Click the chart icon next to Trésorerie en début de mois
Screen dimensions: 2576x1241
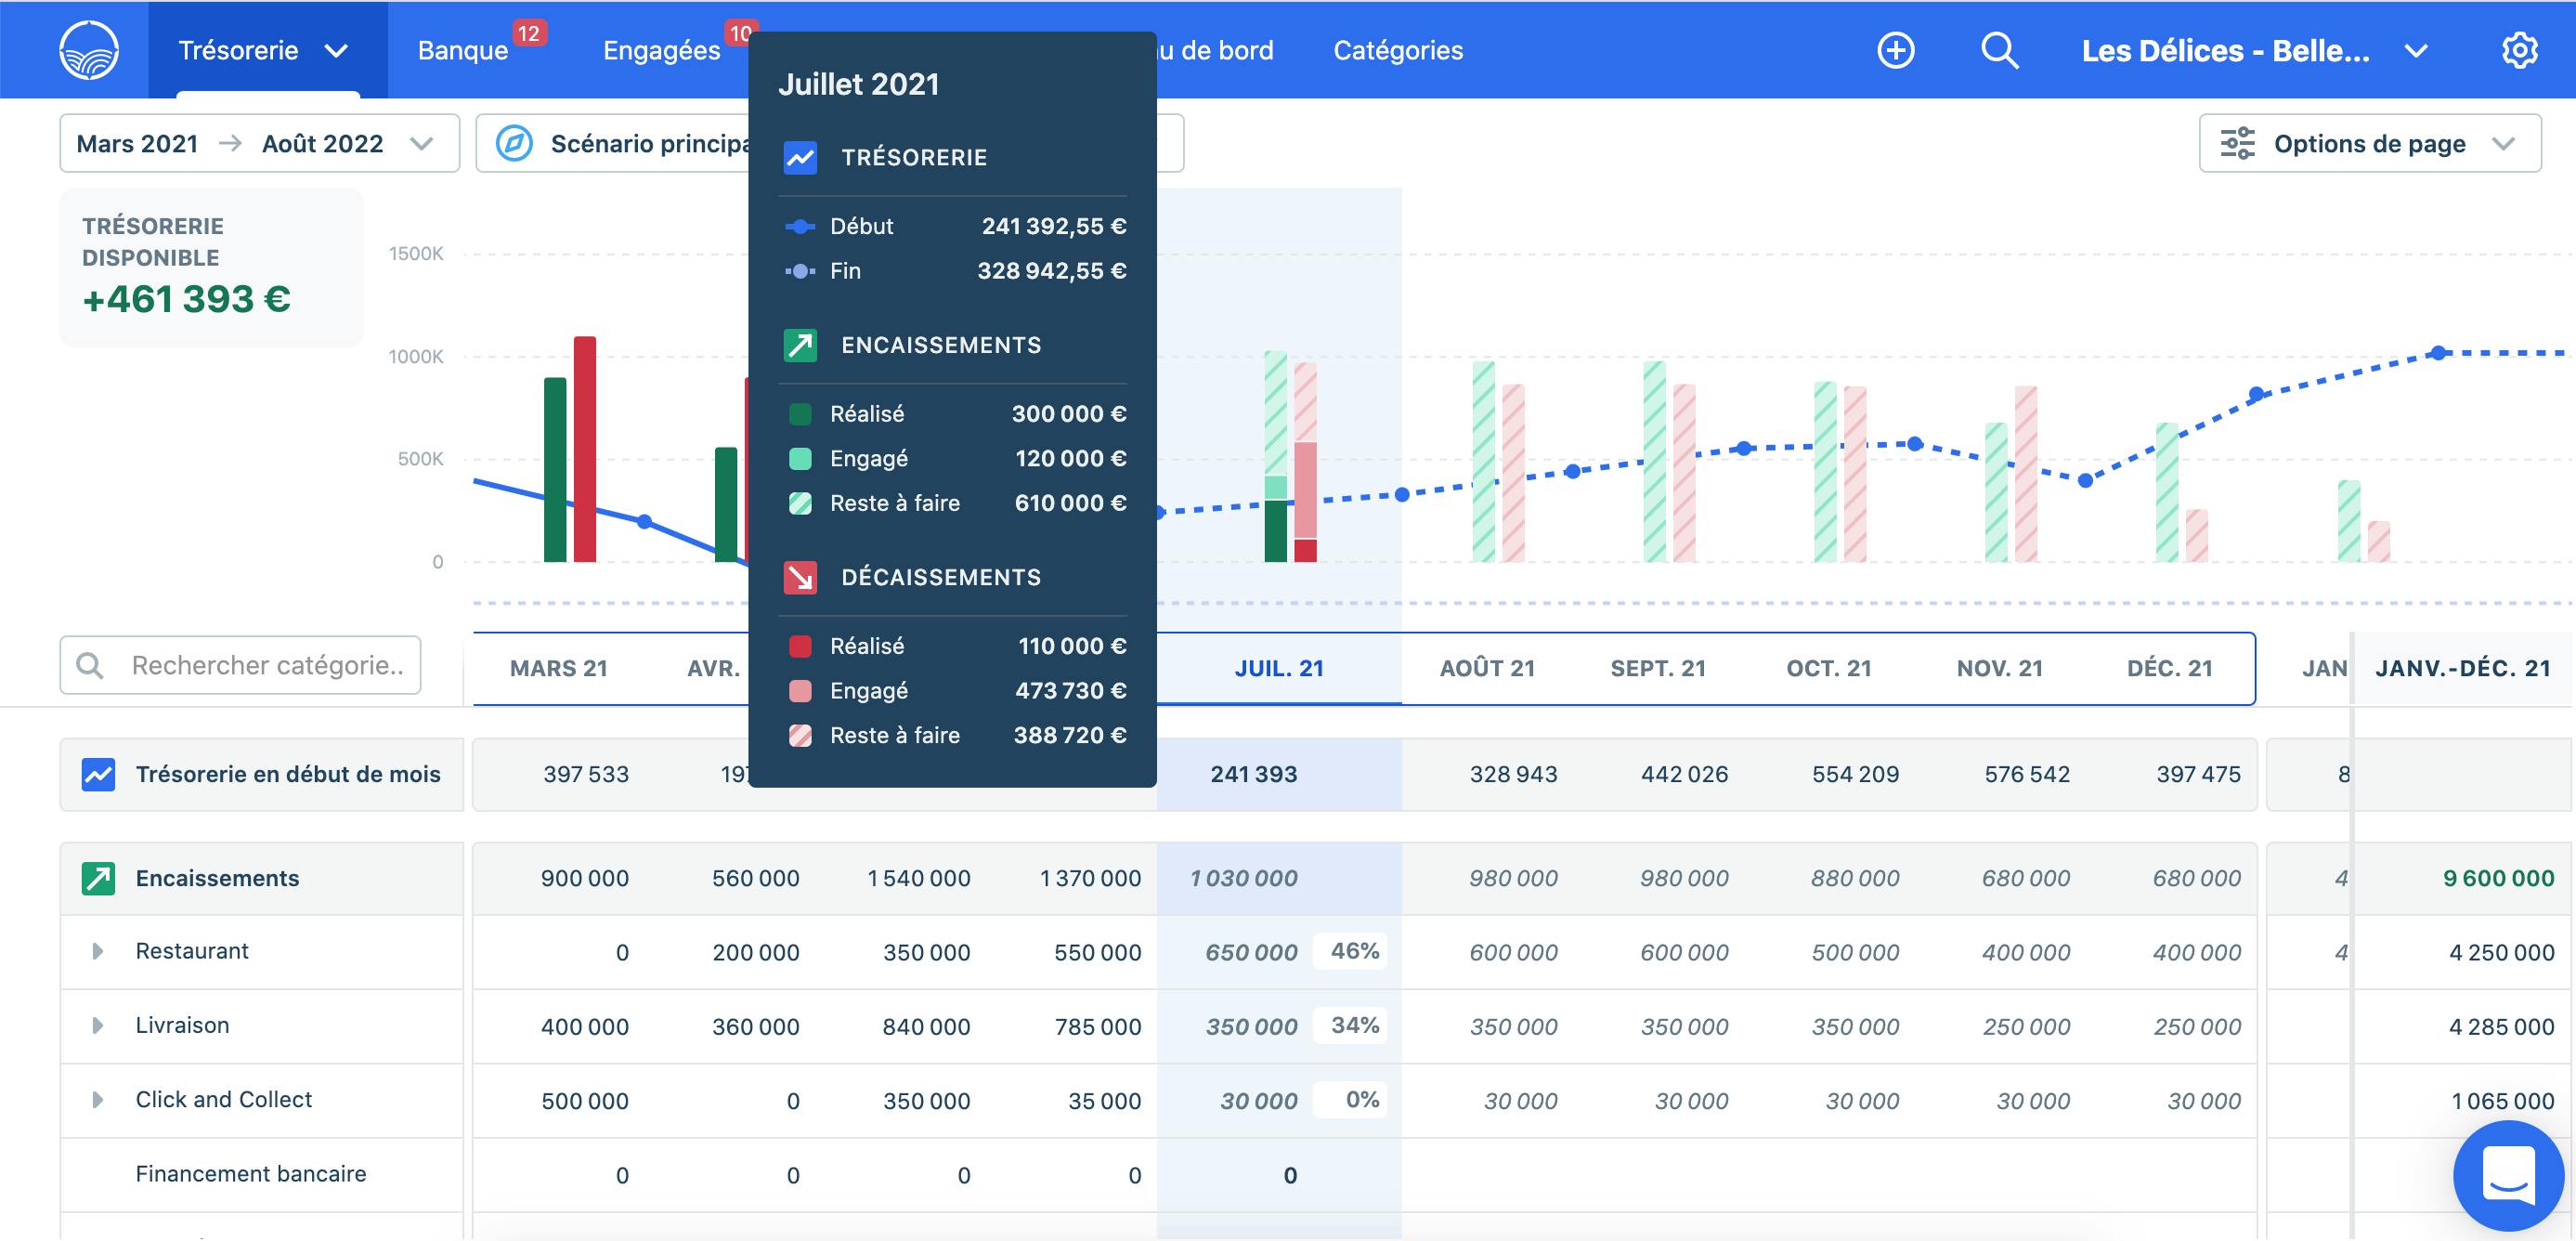pos(99,773)
